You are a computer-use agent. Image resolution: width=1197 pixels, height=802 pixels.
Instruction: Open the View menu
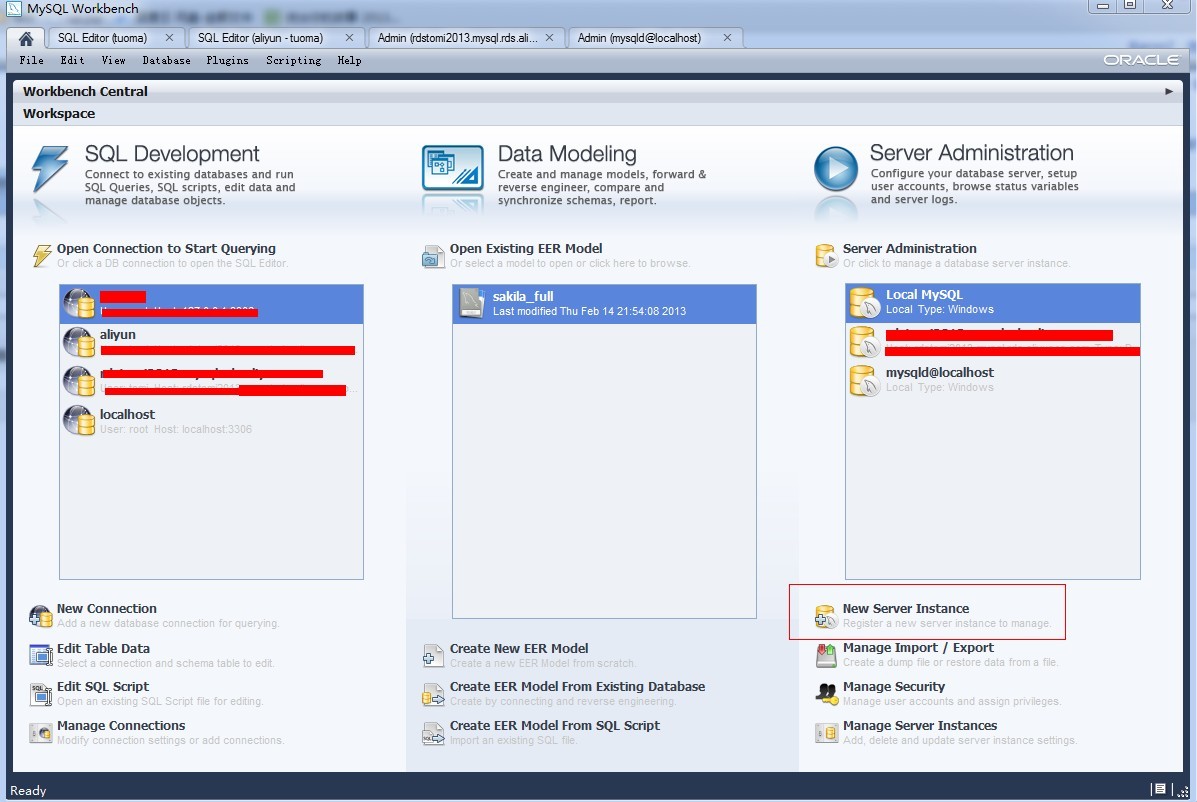(x=114, y=60)
